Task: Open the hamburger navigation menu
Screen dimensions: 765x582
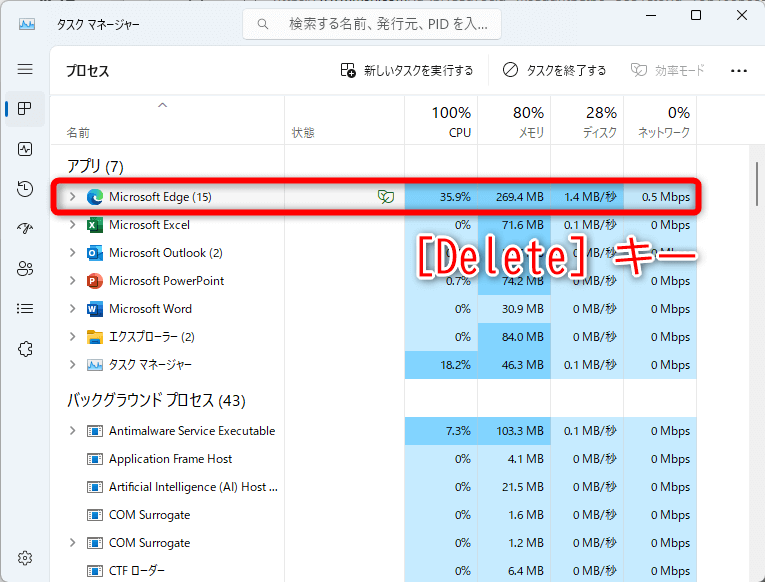Action: (x=25, y=69)
